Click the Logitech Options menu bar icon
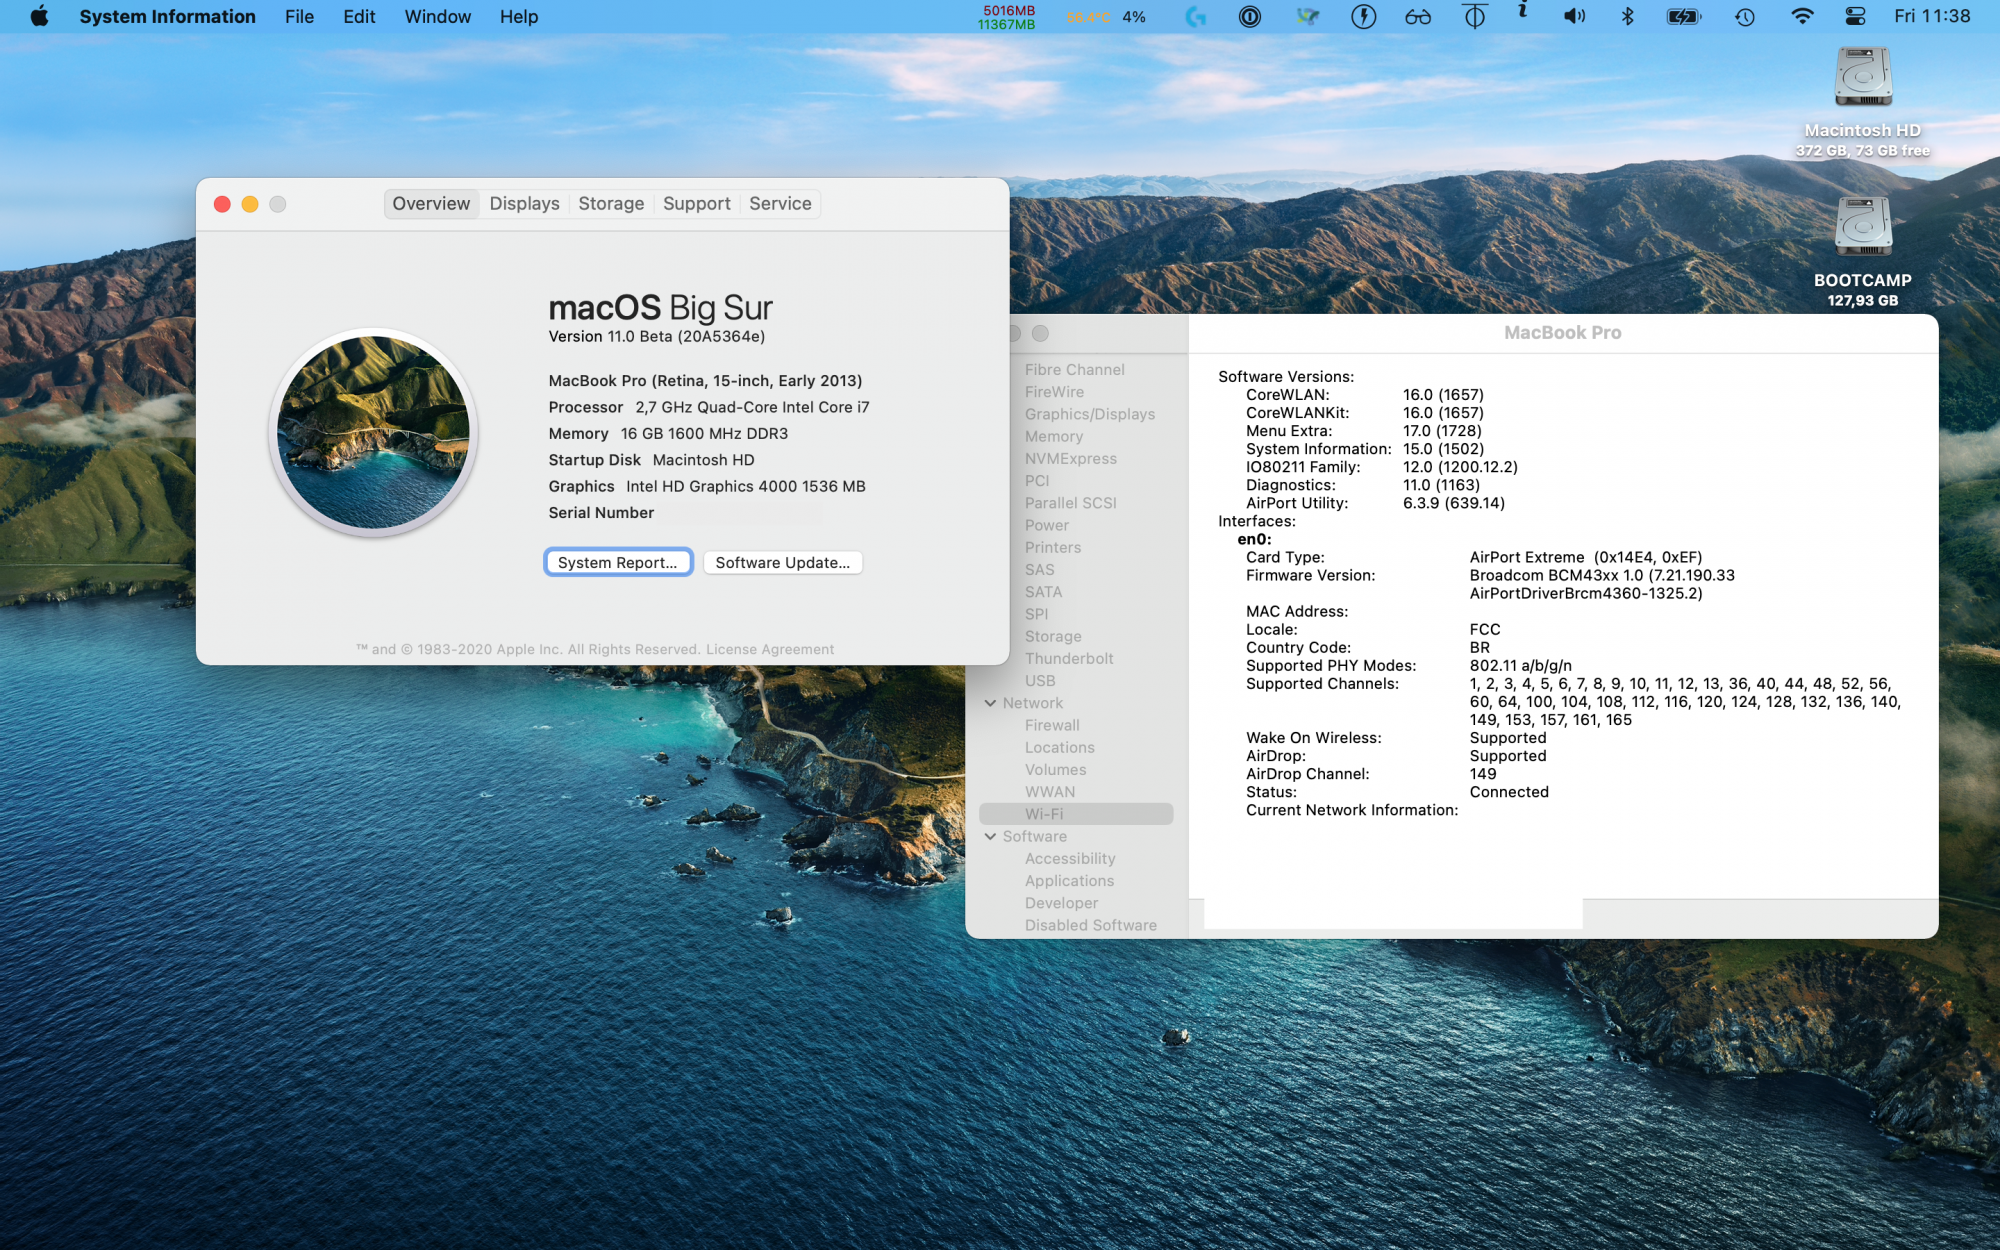The width and height of the screenshot is (2000, 1250). click(1195, 16)
